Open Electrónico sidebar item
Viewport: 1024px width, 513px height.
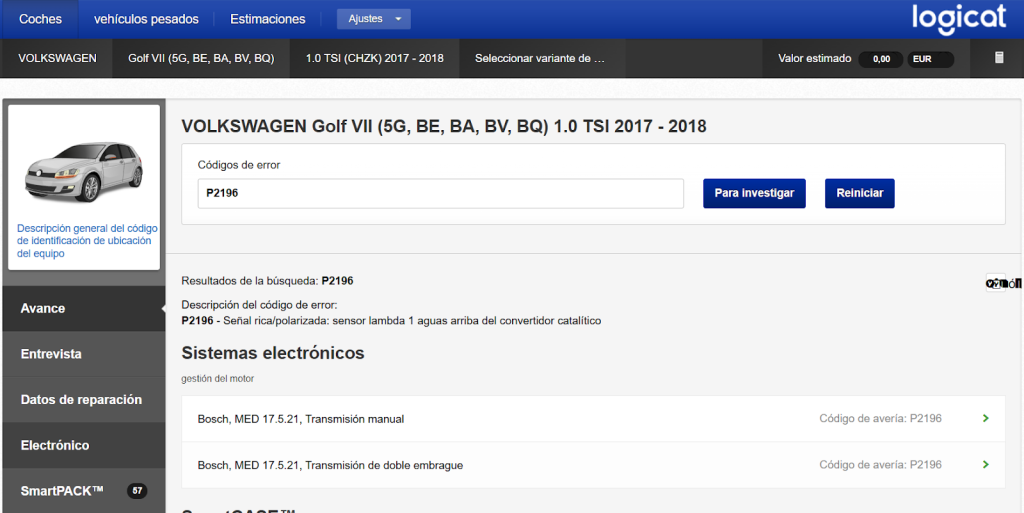tap(84, 445)
